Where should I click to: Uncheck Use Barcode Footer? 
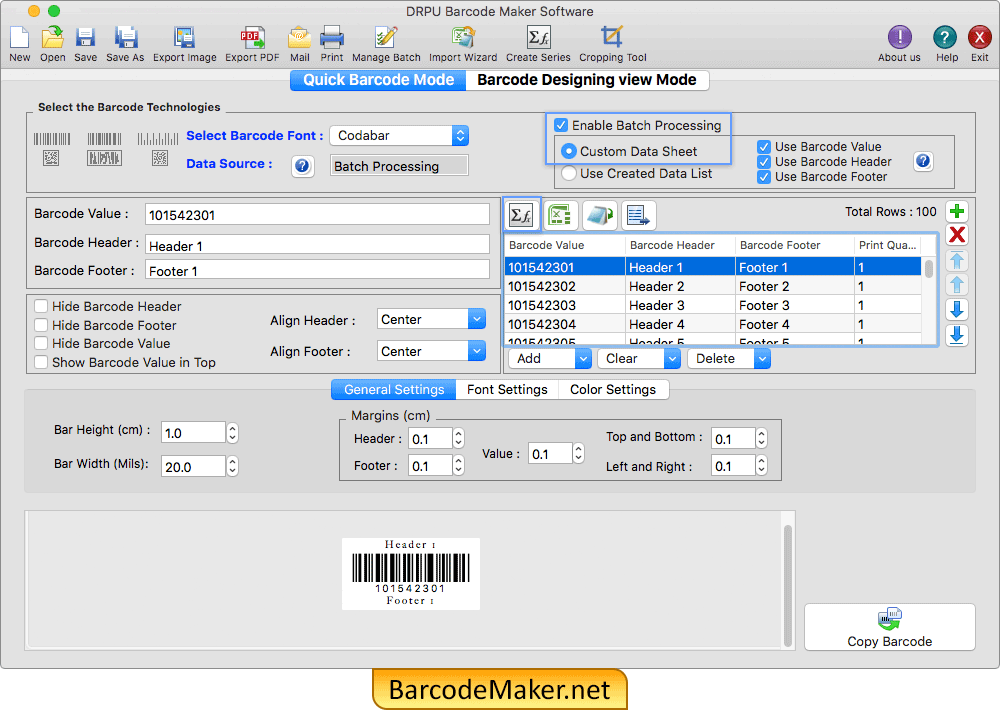point(764,177)
